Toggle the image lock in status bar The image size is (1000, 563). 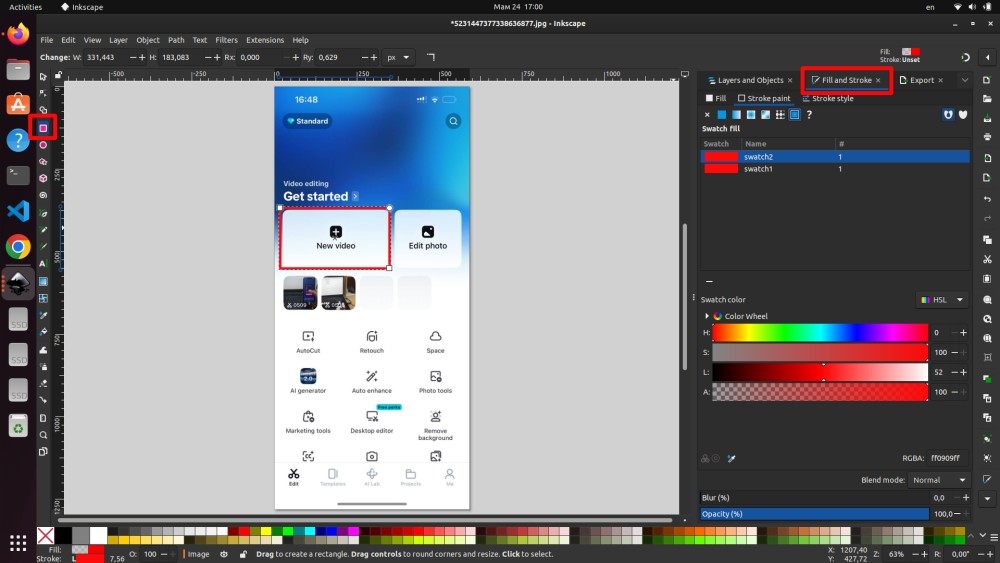pos(243,554)
